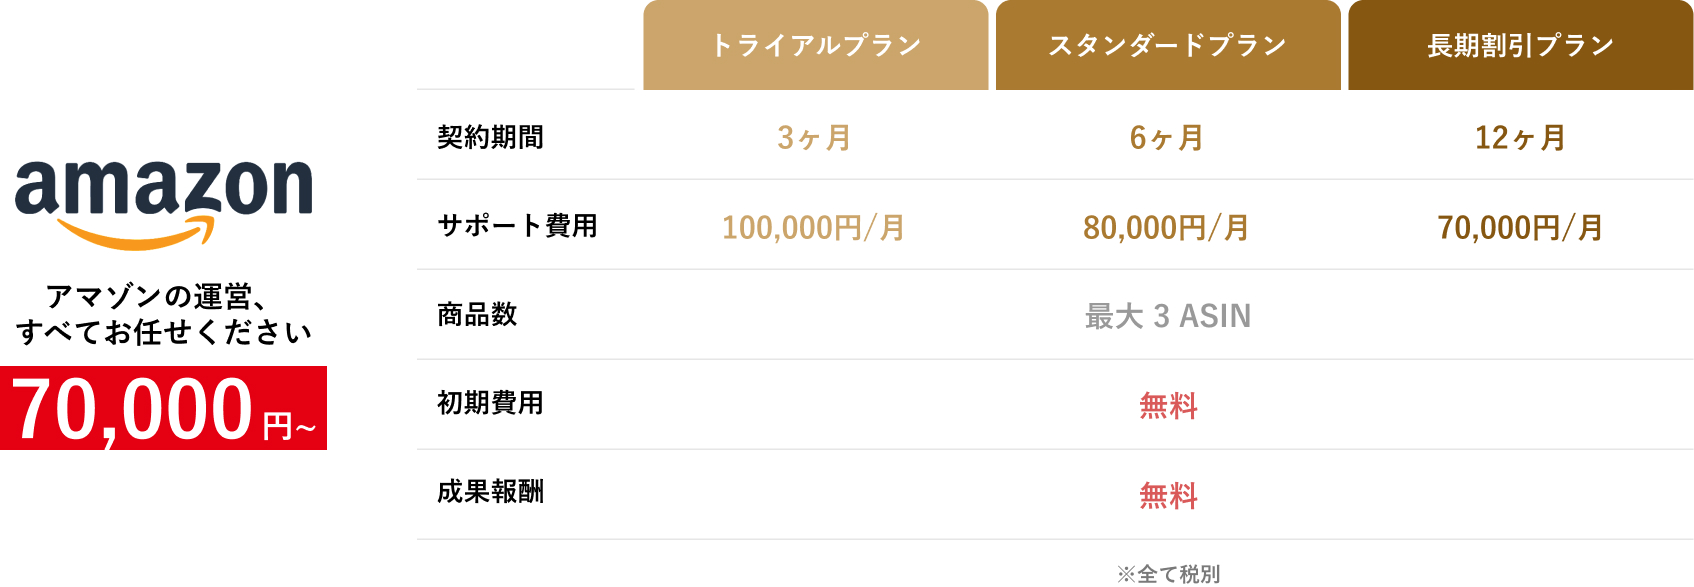
Task: Click the ※全て税別 footnote
Action: [x=1168, y=574]
